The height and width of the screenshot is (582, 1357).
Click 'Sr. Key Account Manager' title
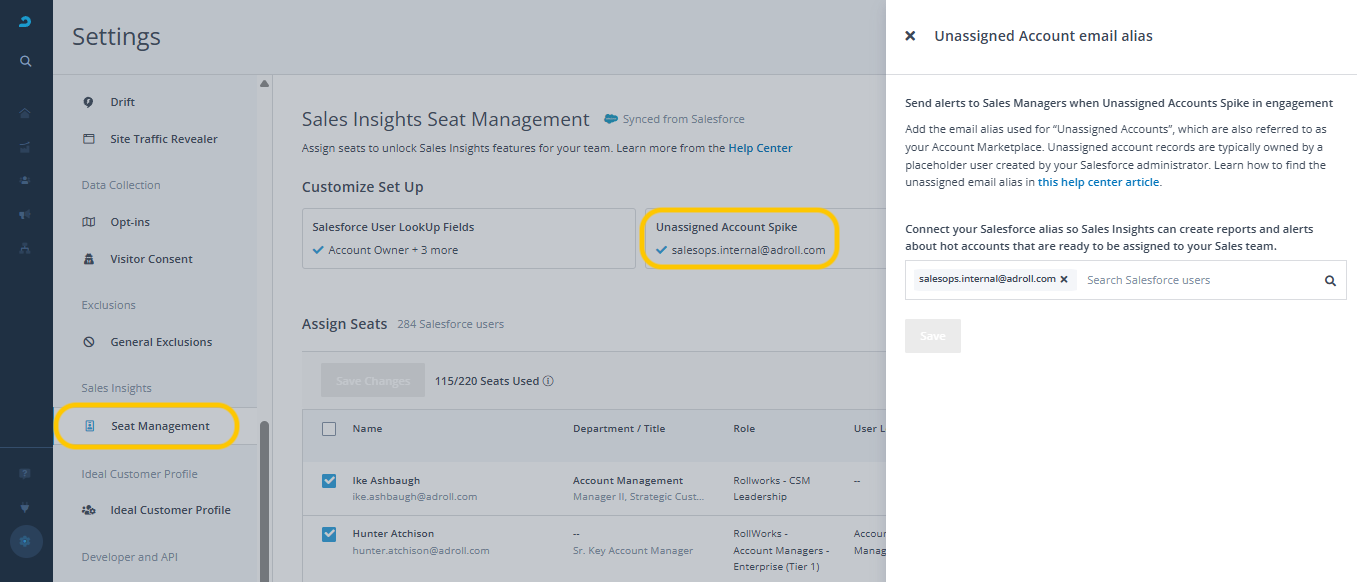pyautogui.click(x=633, y=550)
